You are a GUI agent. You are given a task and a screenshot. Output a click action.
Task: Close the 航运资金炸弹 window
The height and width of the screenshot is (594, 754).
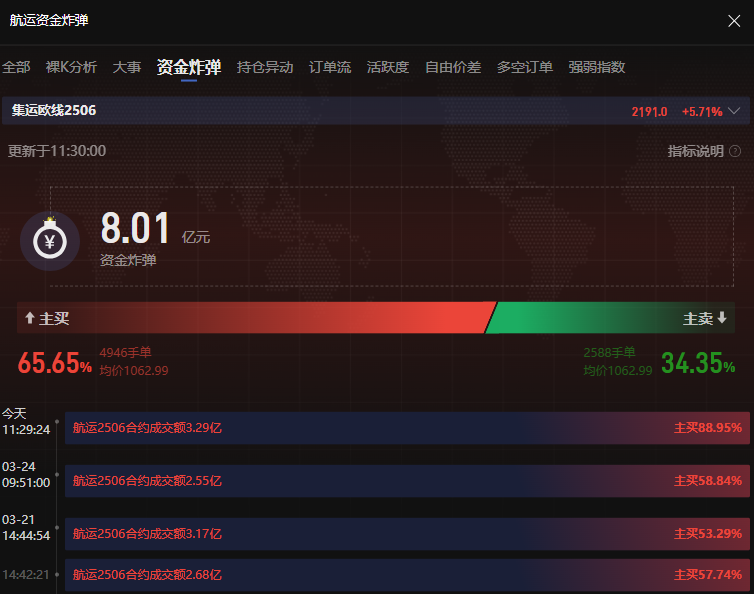(734, 20)
